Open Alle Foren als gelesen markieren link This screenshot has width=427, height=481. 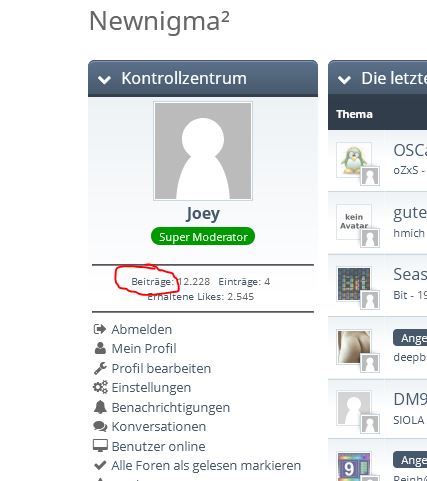point(206,465)
